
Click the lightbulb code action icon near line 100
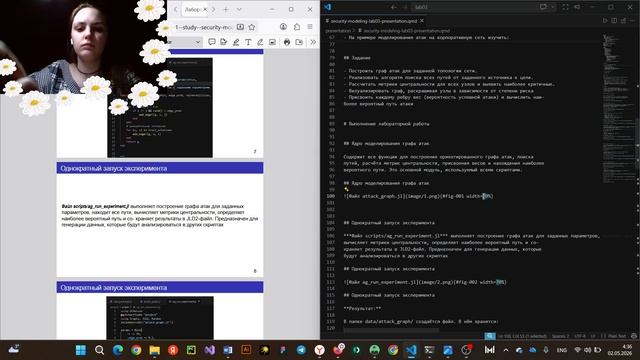click(347, 189)
